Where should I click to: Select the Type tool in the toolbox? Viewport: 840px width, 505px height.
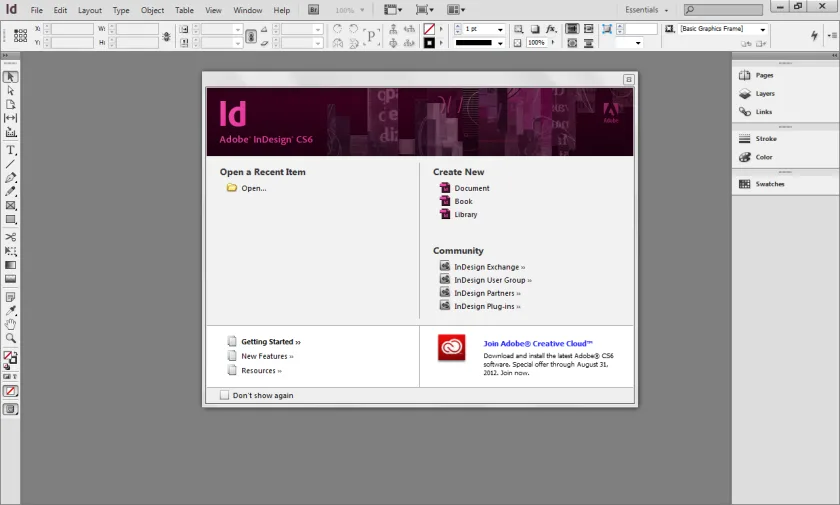[10, 150]
